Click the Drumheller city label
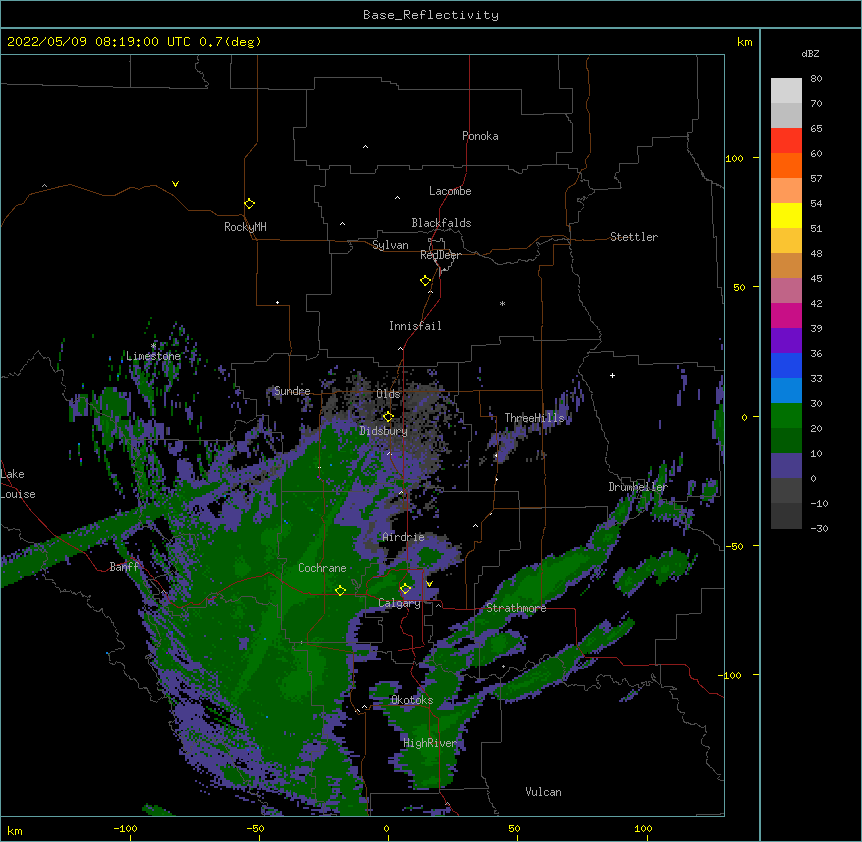The width and height of the screenshot is (862, 842). [x=638, y=487]
